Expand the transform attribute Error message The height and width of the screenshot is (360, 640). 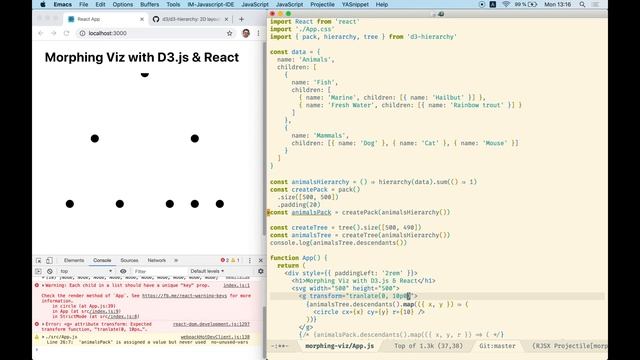tap(43, 324)
